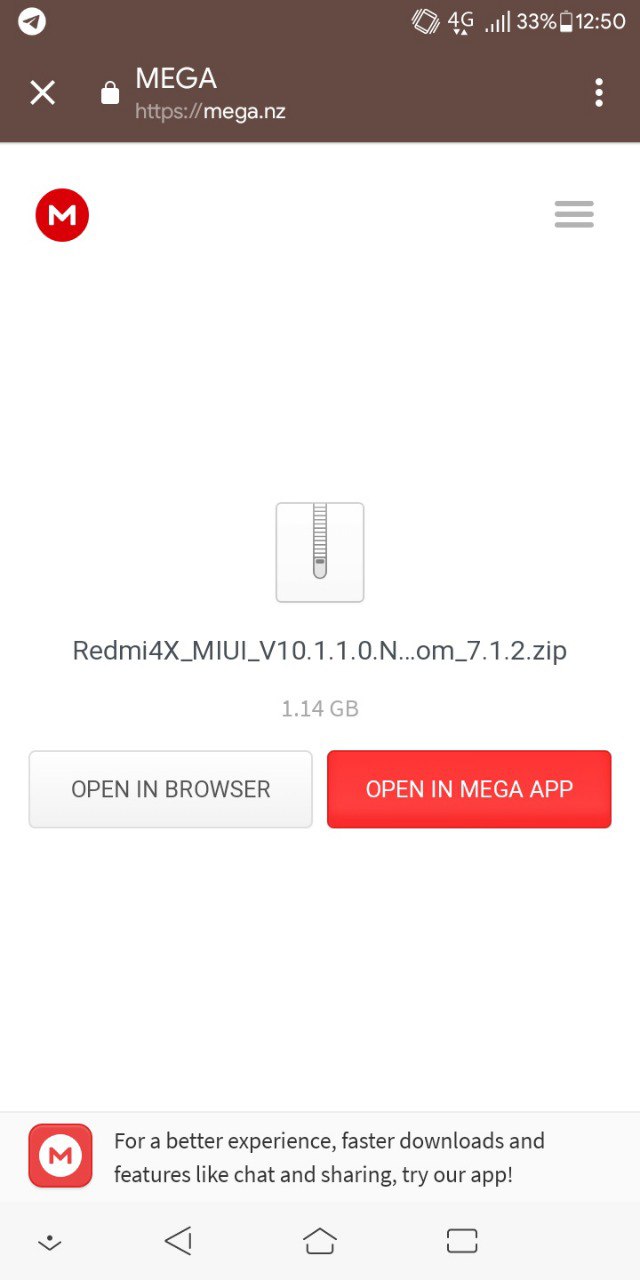Close the MEGA custom tab with X
The image size is (640, 1280).
(42, 93)
